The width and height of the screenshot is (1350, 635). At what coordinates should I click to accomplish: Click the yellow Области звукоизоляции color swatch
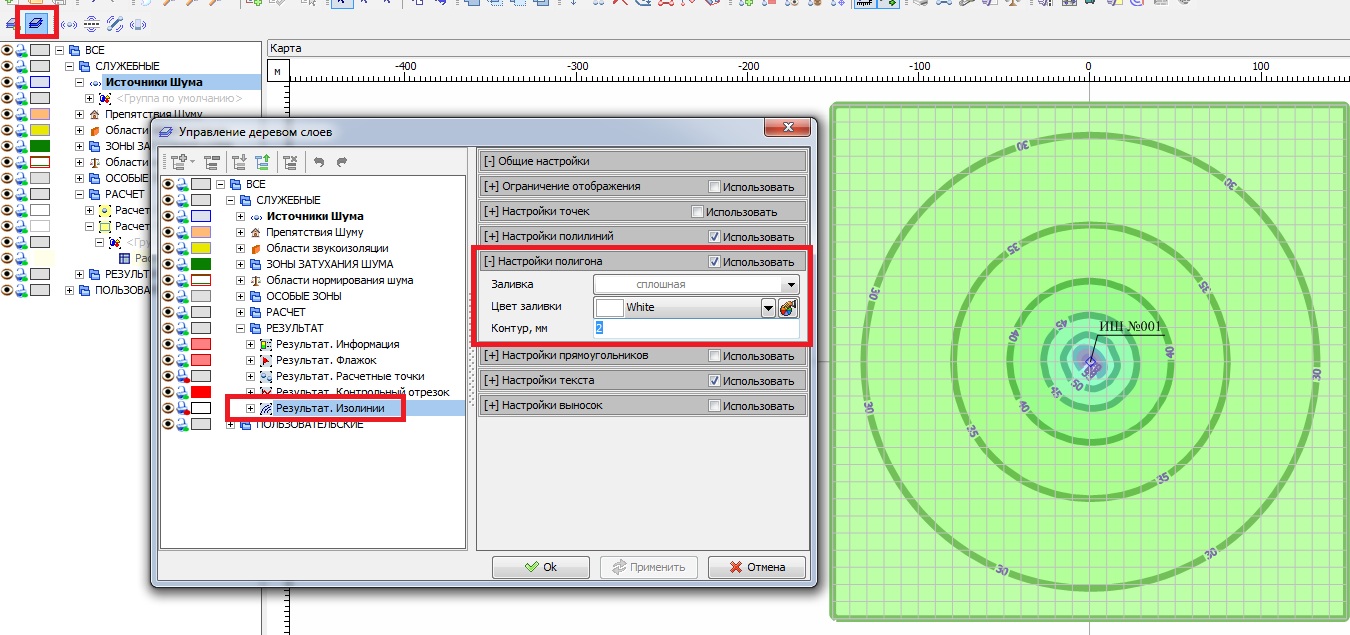tap(201, 248)
